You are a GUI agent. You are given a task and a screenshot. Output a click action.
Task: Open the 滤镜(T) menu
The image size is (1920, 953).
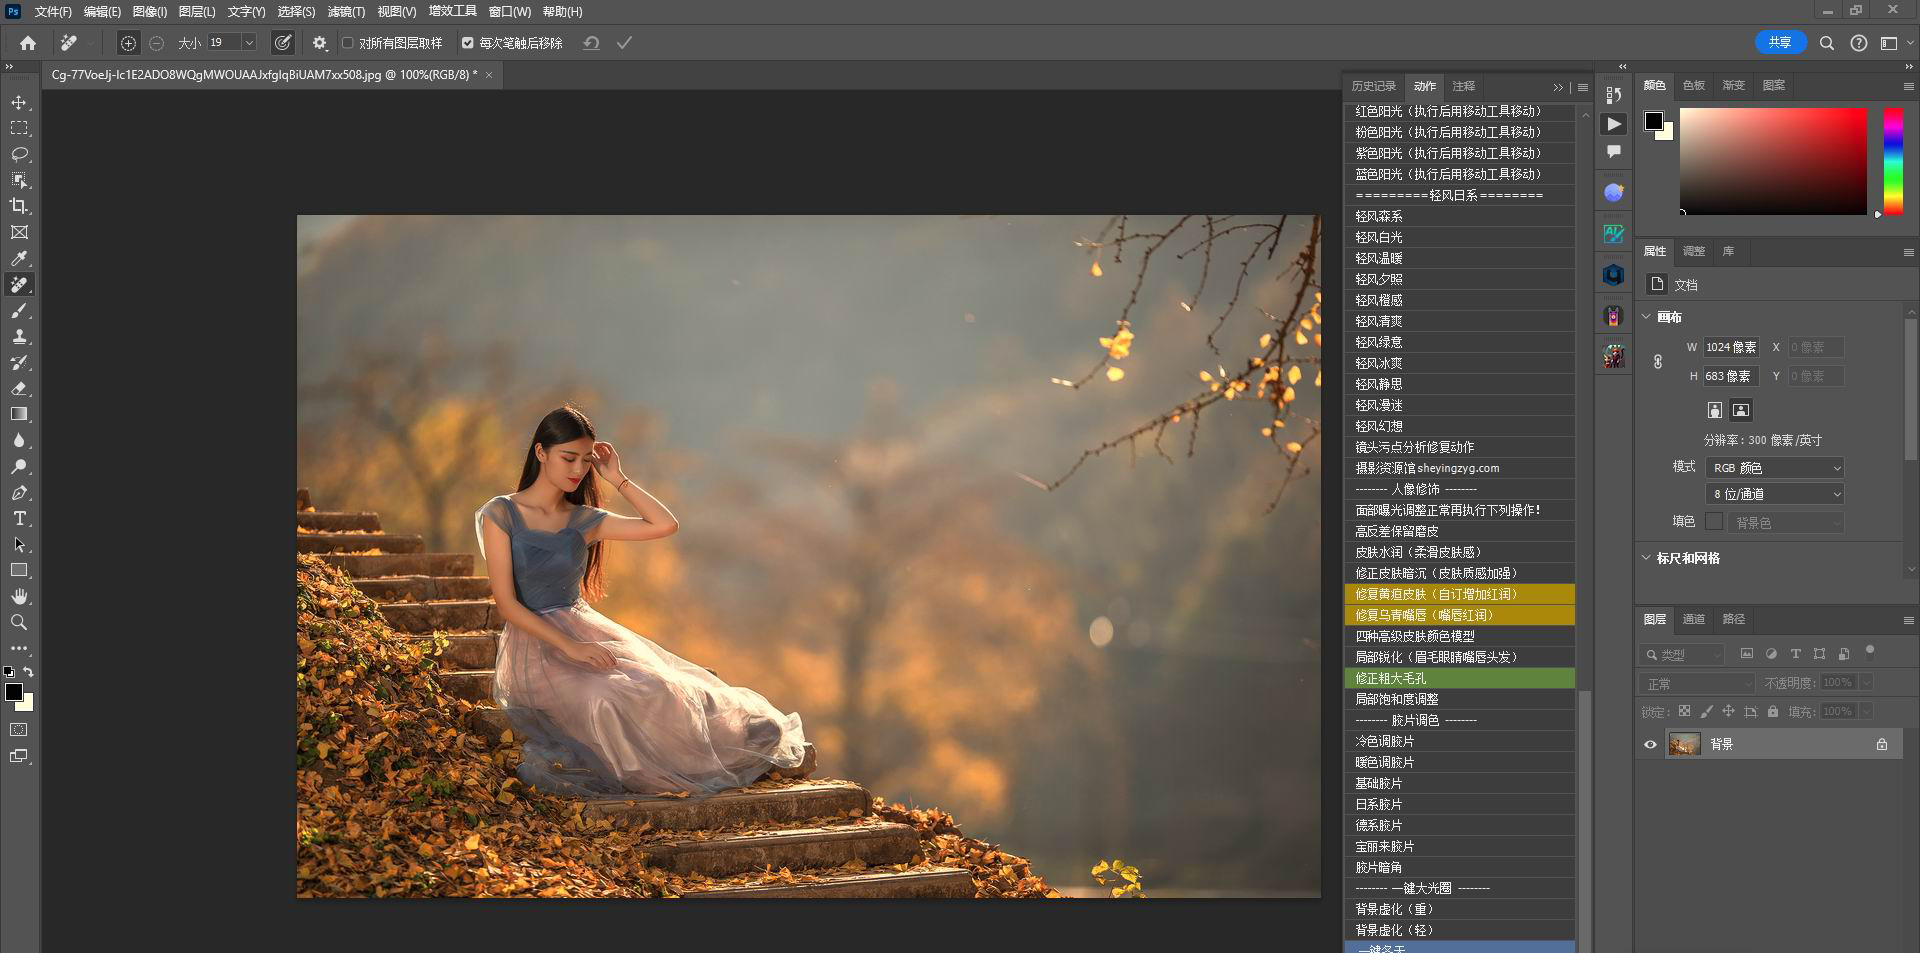click(x=346, y=12)
